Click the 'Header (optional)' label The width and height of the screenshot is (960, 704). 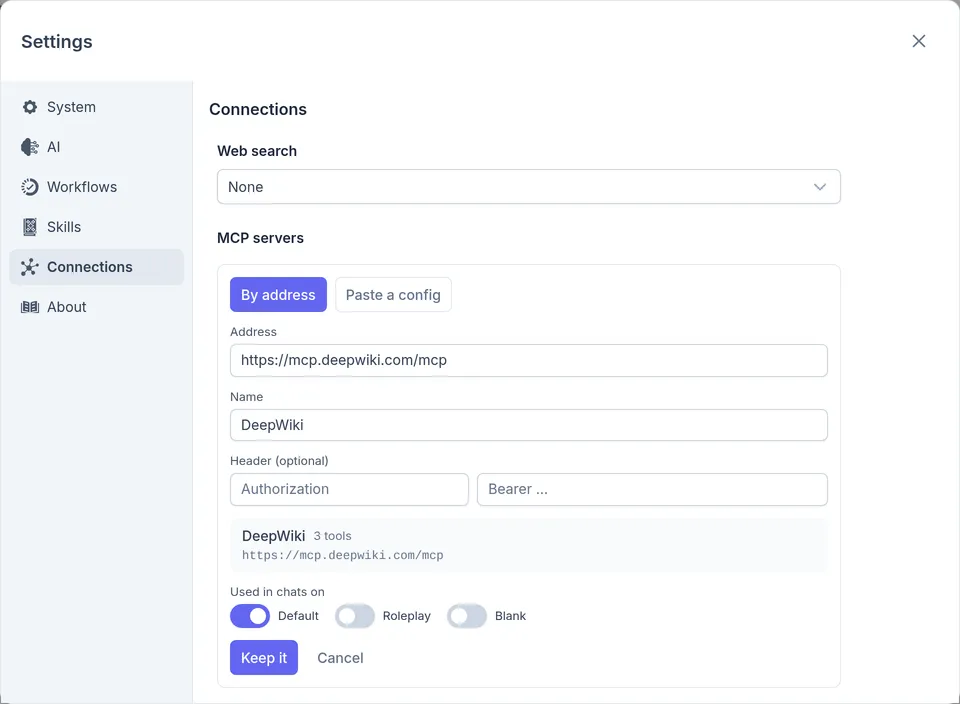tap(279, 461)
